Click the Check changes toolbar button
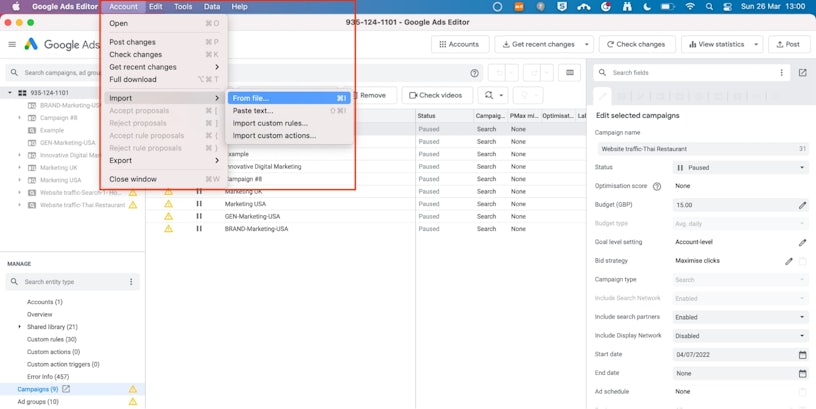The width and height of the screenshot is (816, 409). (635, 44)
